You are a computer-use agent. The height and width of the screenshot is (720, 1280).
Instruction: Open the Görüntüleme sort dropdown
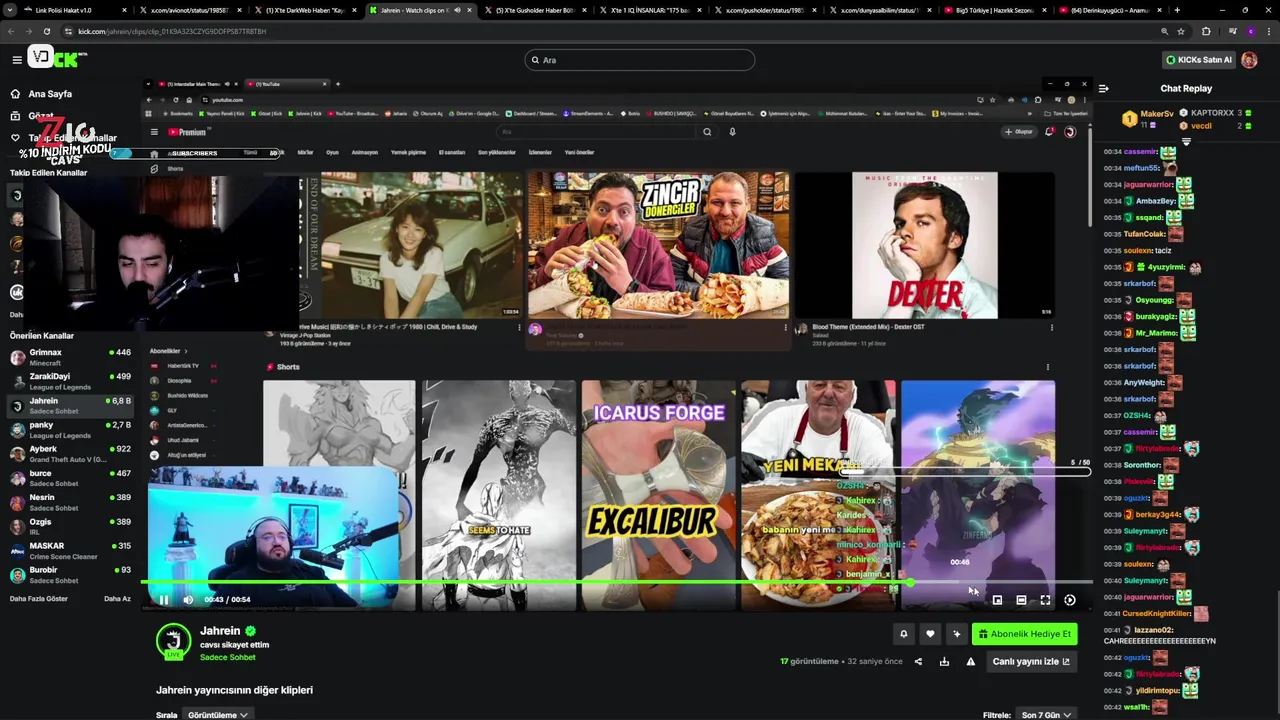[217, 715]
